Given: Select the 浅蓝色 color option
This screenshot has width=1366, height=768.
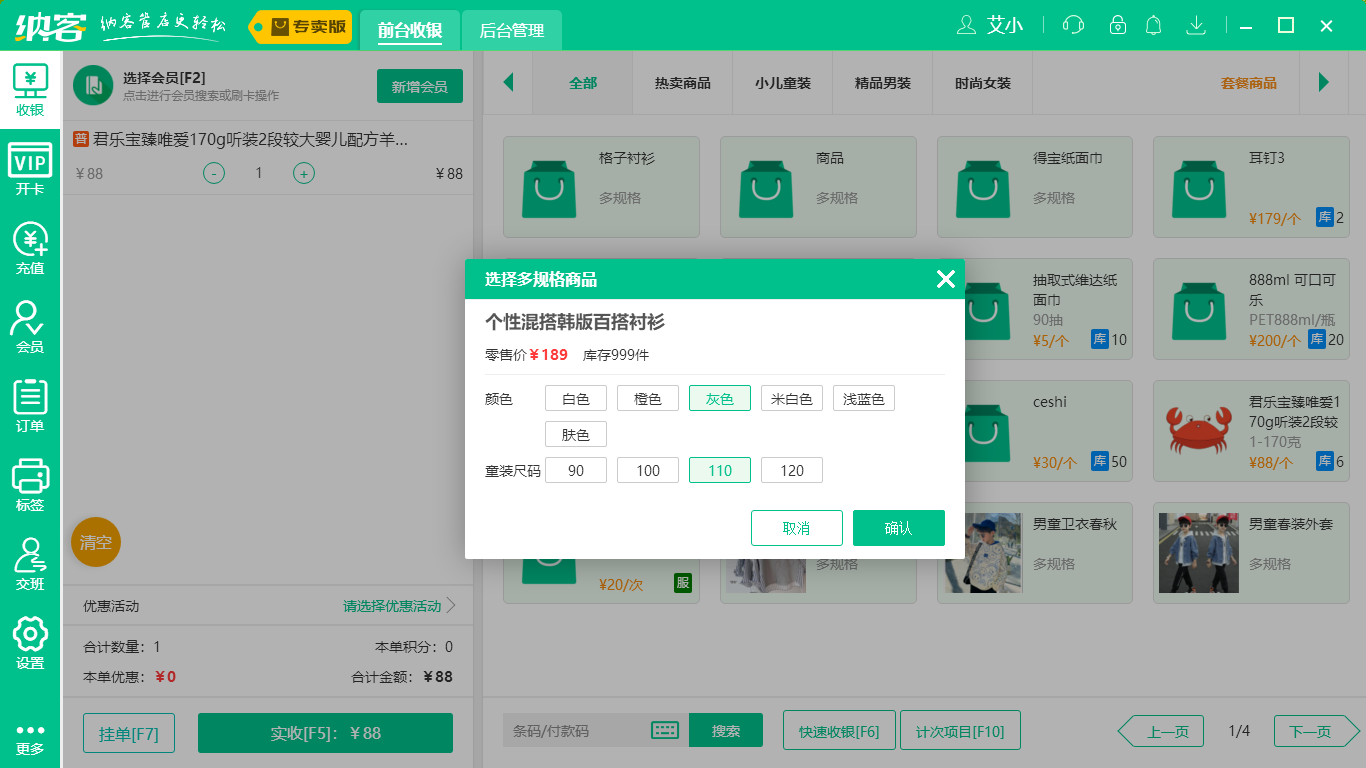Looking at the screenshot, I should [863, 397].
